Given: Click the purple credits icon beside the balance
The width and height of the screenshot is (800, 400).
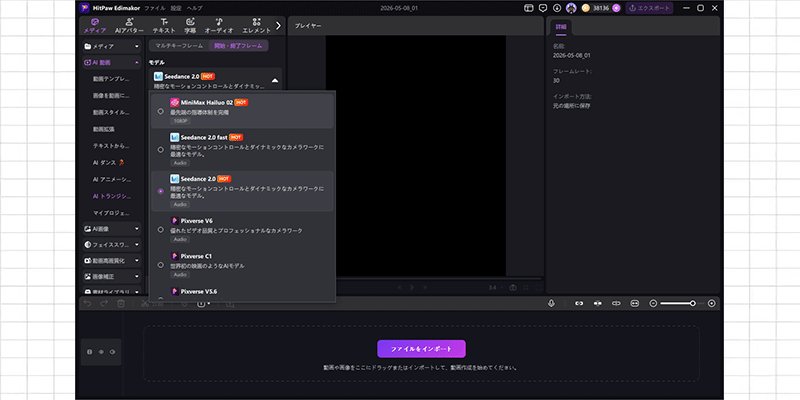Looking at the screenshot, I should (616, 8).
